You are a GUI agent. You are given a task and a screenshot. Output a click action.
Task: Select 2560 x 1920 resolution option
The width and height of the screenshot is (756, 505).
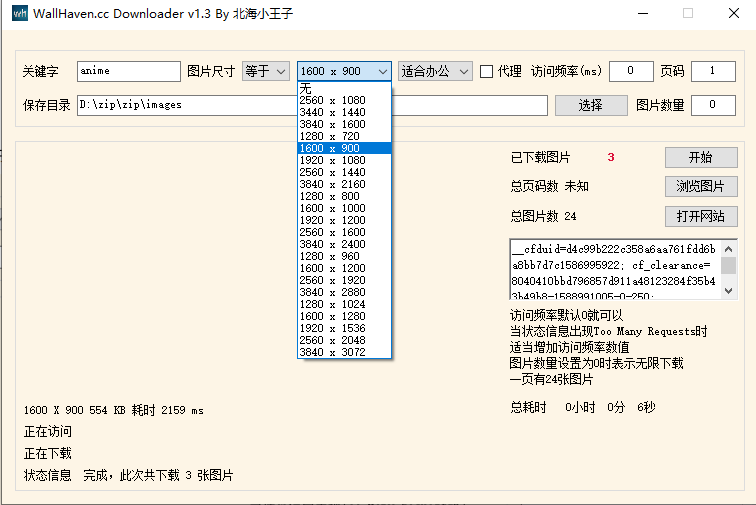[344, 280]
